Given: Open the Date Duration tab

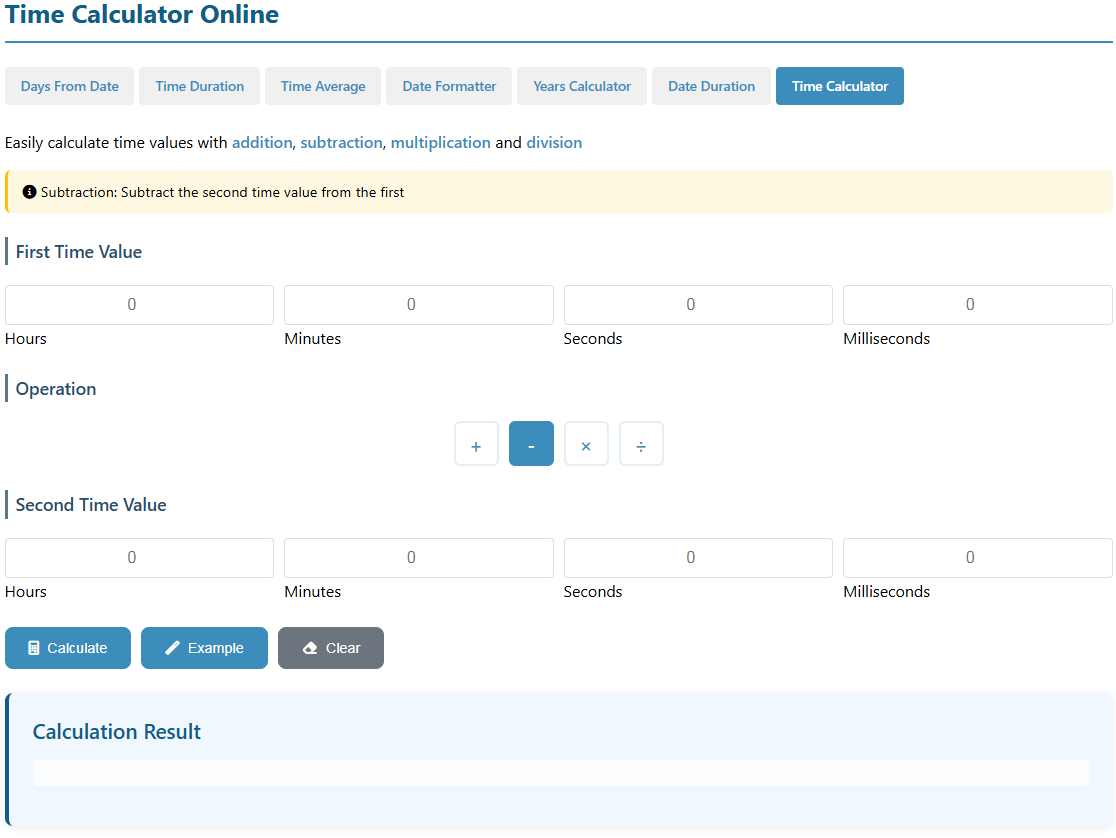Looking at the screenshot, I should coord(711,86).
